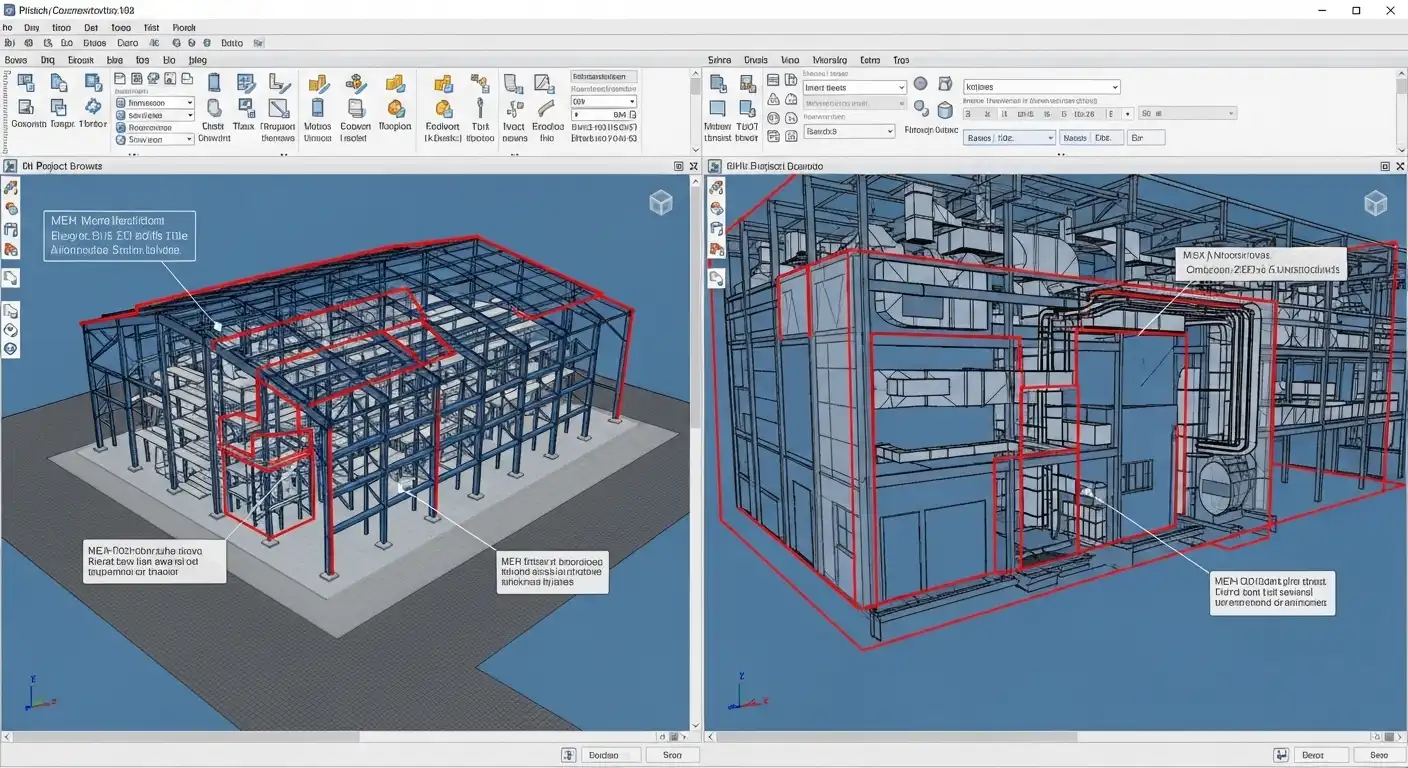Toggle the radio button beside Sovrieke
Image resolution: width=1408 pixels, height=768 pixels.
[121, 115]
